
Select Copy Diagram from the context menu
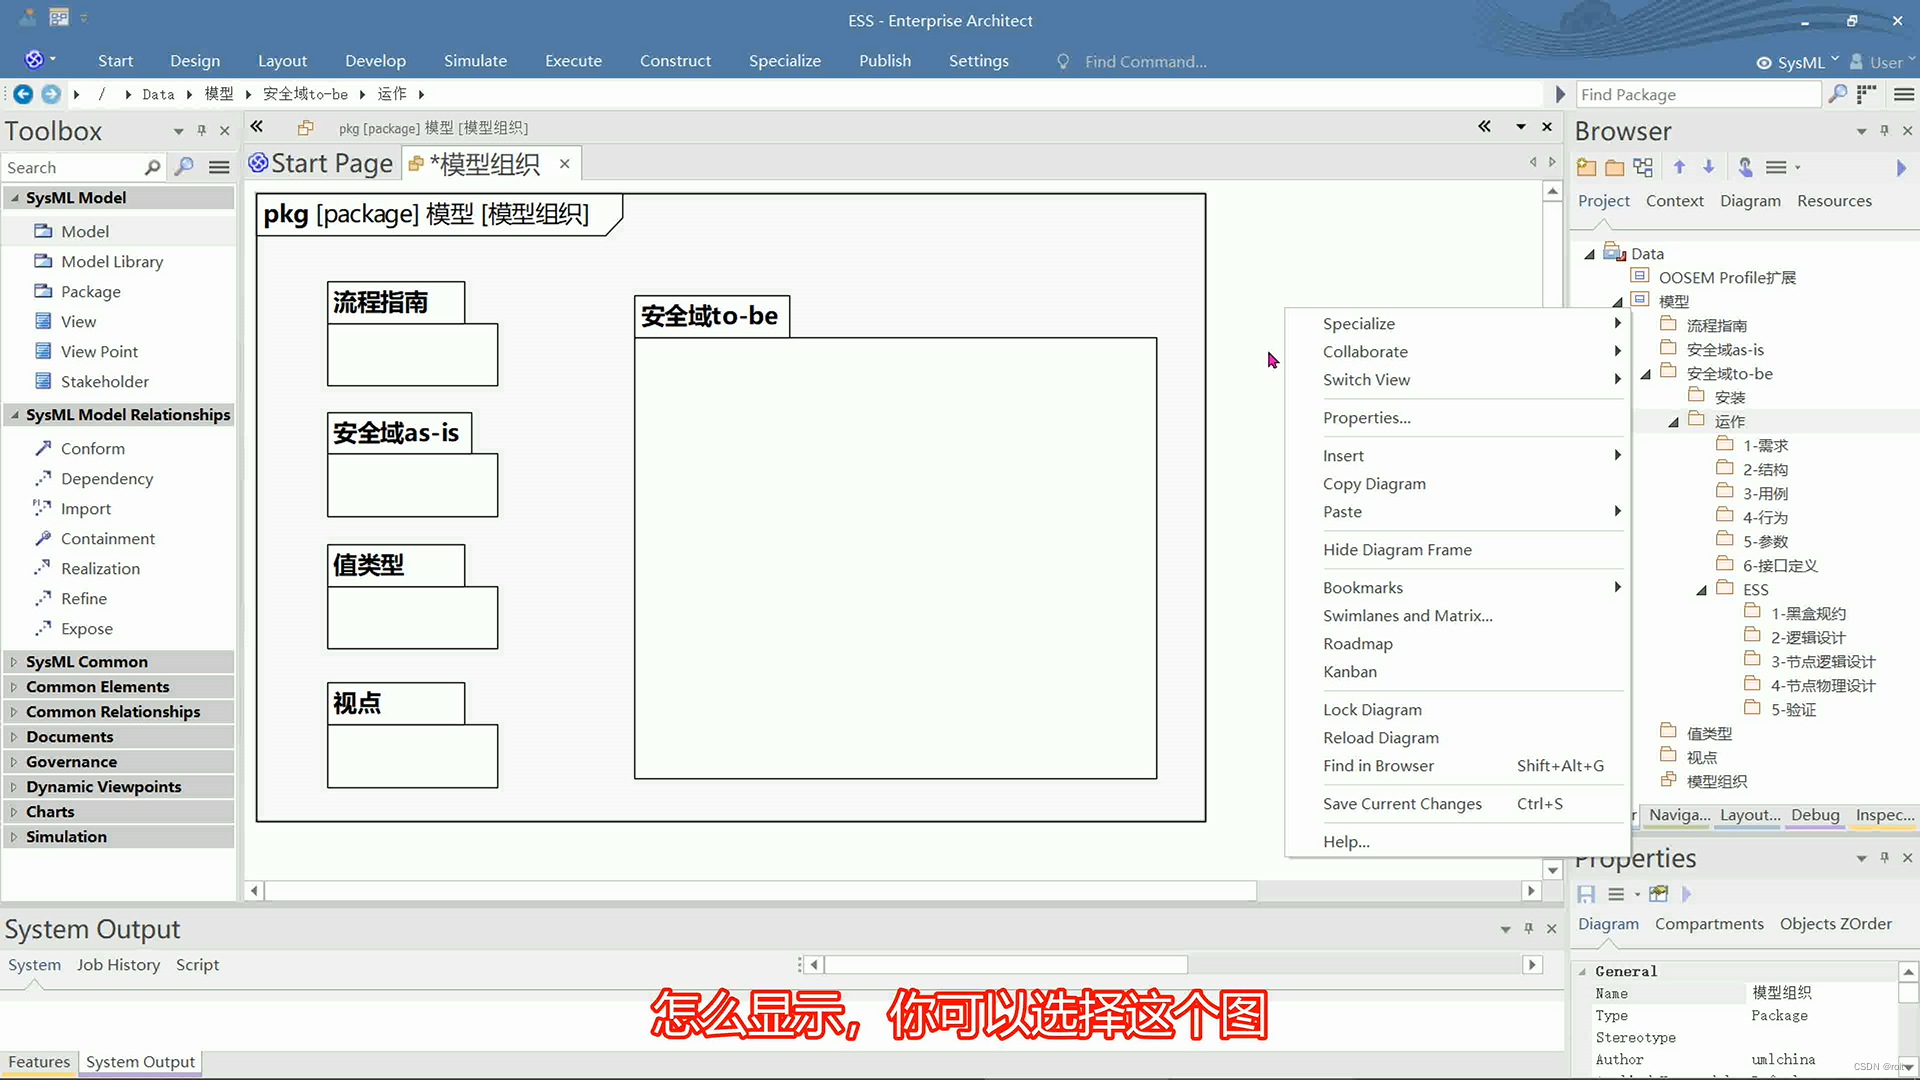[1374, 483]
